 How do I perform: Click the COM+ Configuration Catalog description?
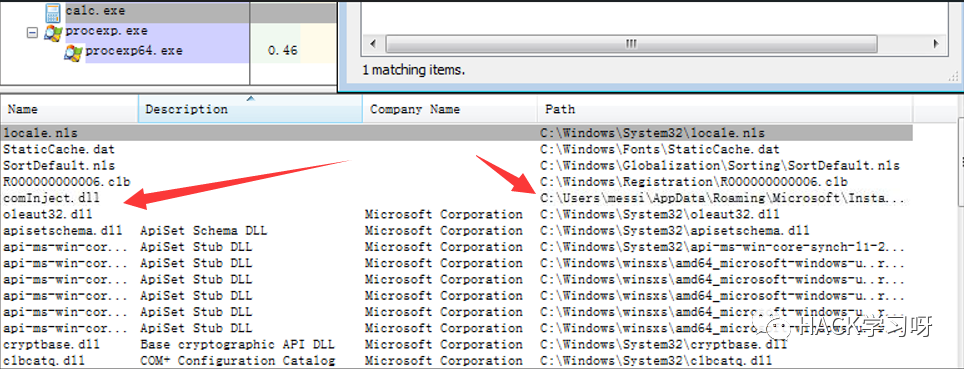pyautogui.click(x=237, y=360)
